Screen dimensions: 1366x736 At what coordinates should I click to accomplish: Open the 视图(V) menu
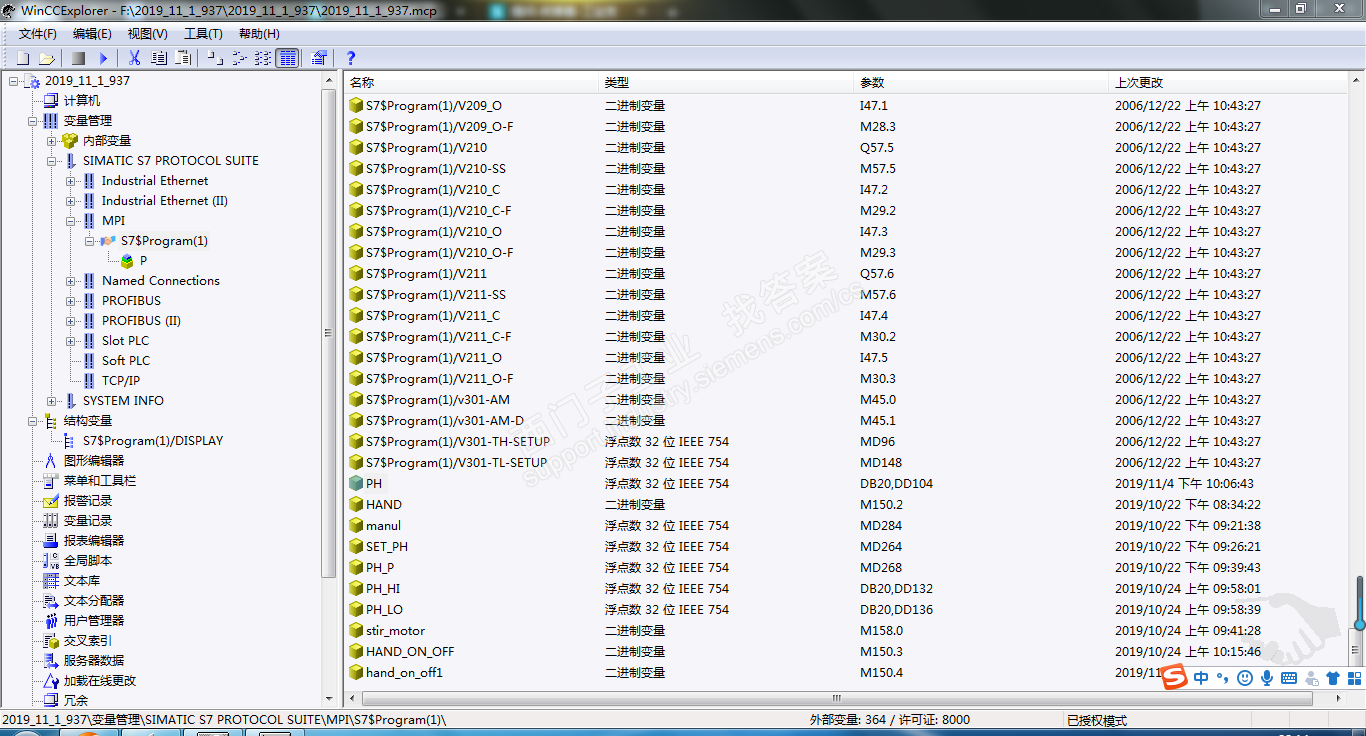[148, 34]
